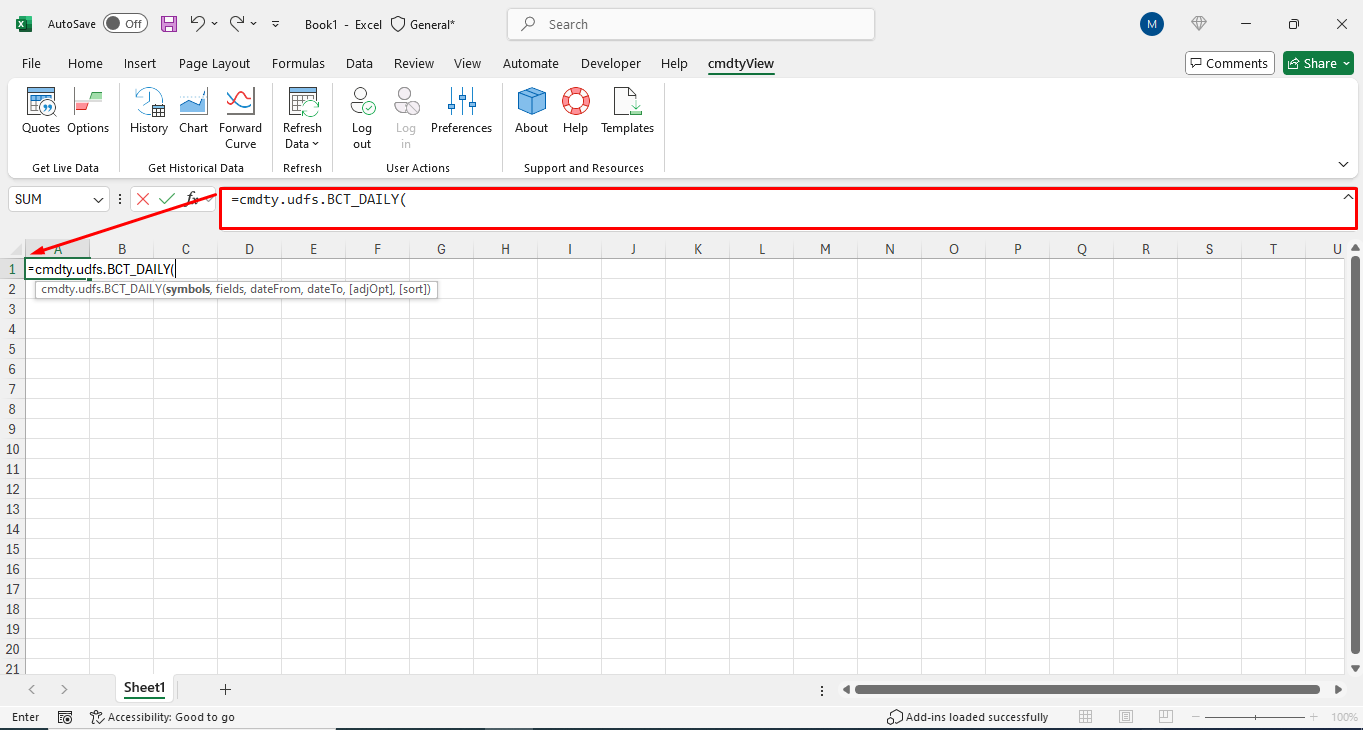Select the Sheet1 tab
Image resolution: width=1363 pixels, height=730 pixels.
click(144, 688)
